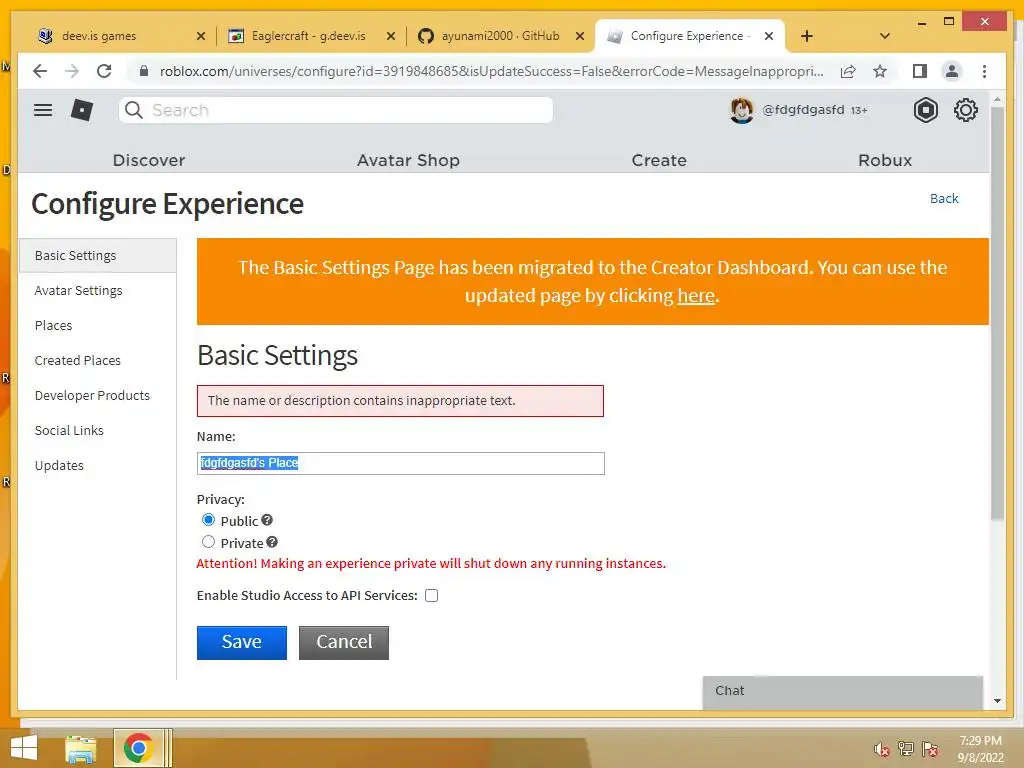This screenshot has width=1024, height=768.
Task: Enable Studio Access to API Services checkbox
Action: pyautogui.click(x=432, y=596)
